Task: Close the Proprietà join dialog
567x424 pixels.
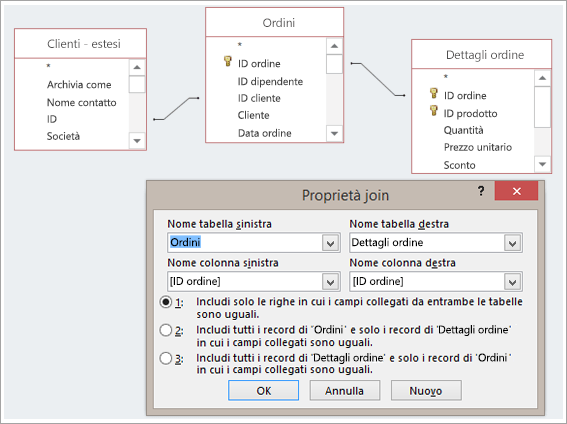Action: (516, 191)
